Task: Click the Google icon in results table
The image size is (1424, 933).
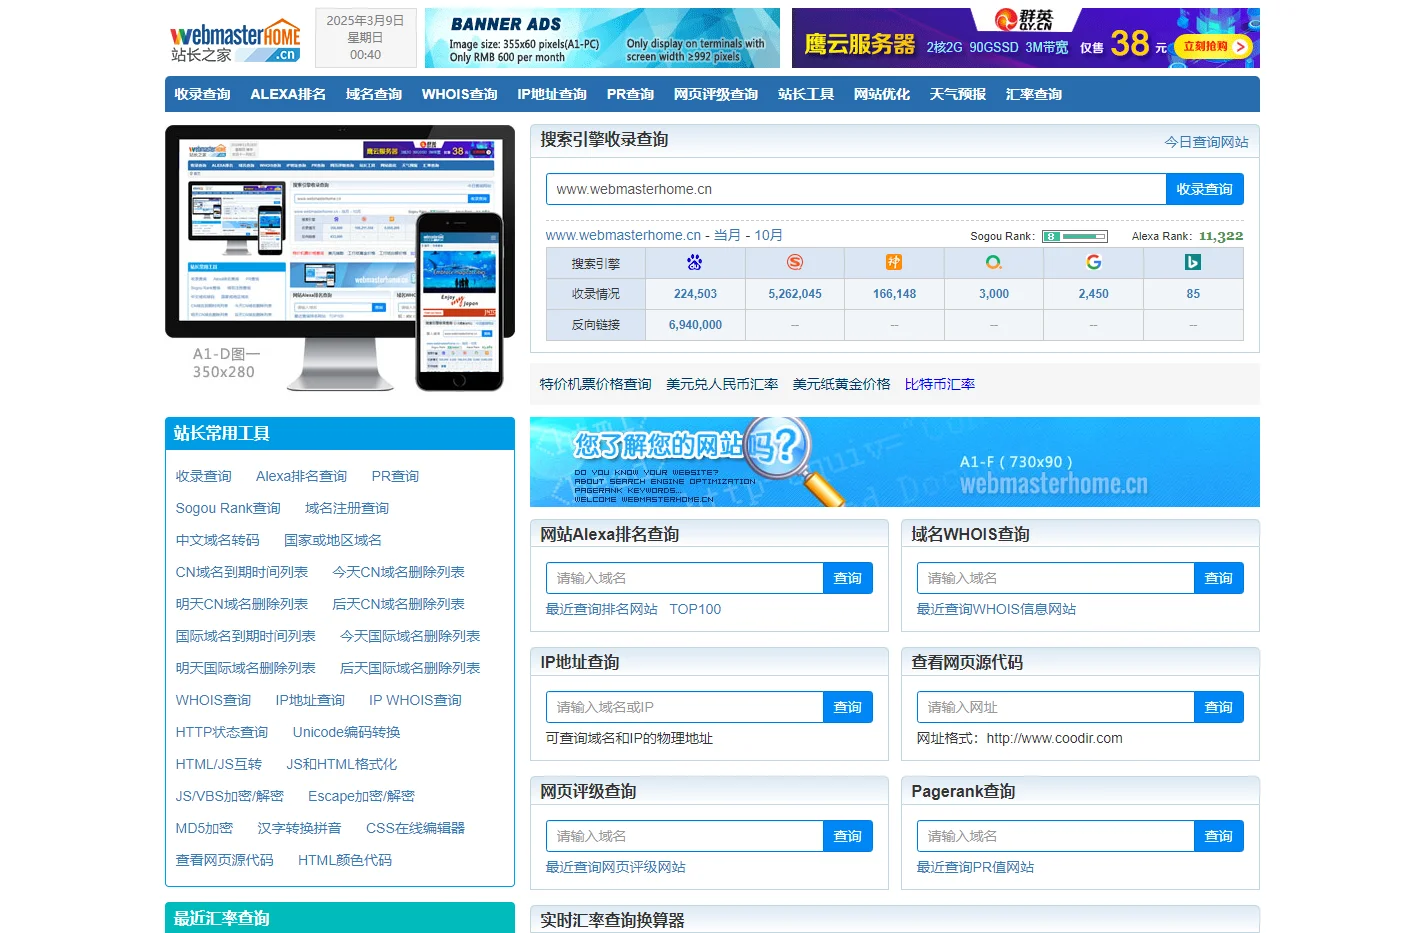Action: pos(1093,262)
